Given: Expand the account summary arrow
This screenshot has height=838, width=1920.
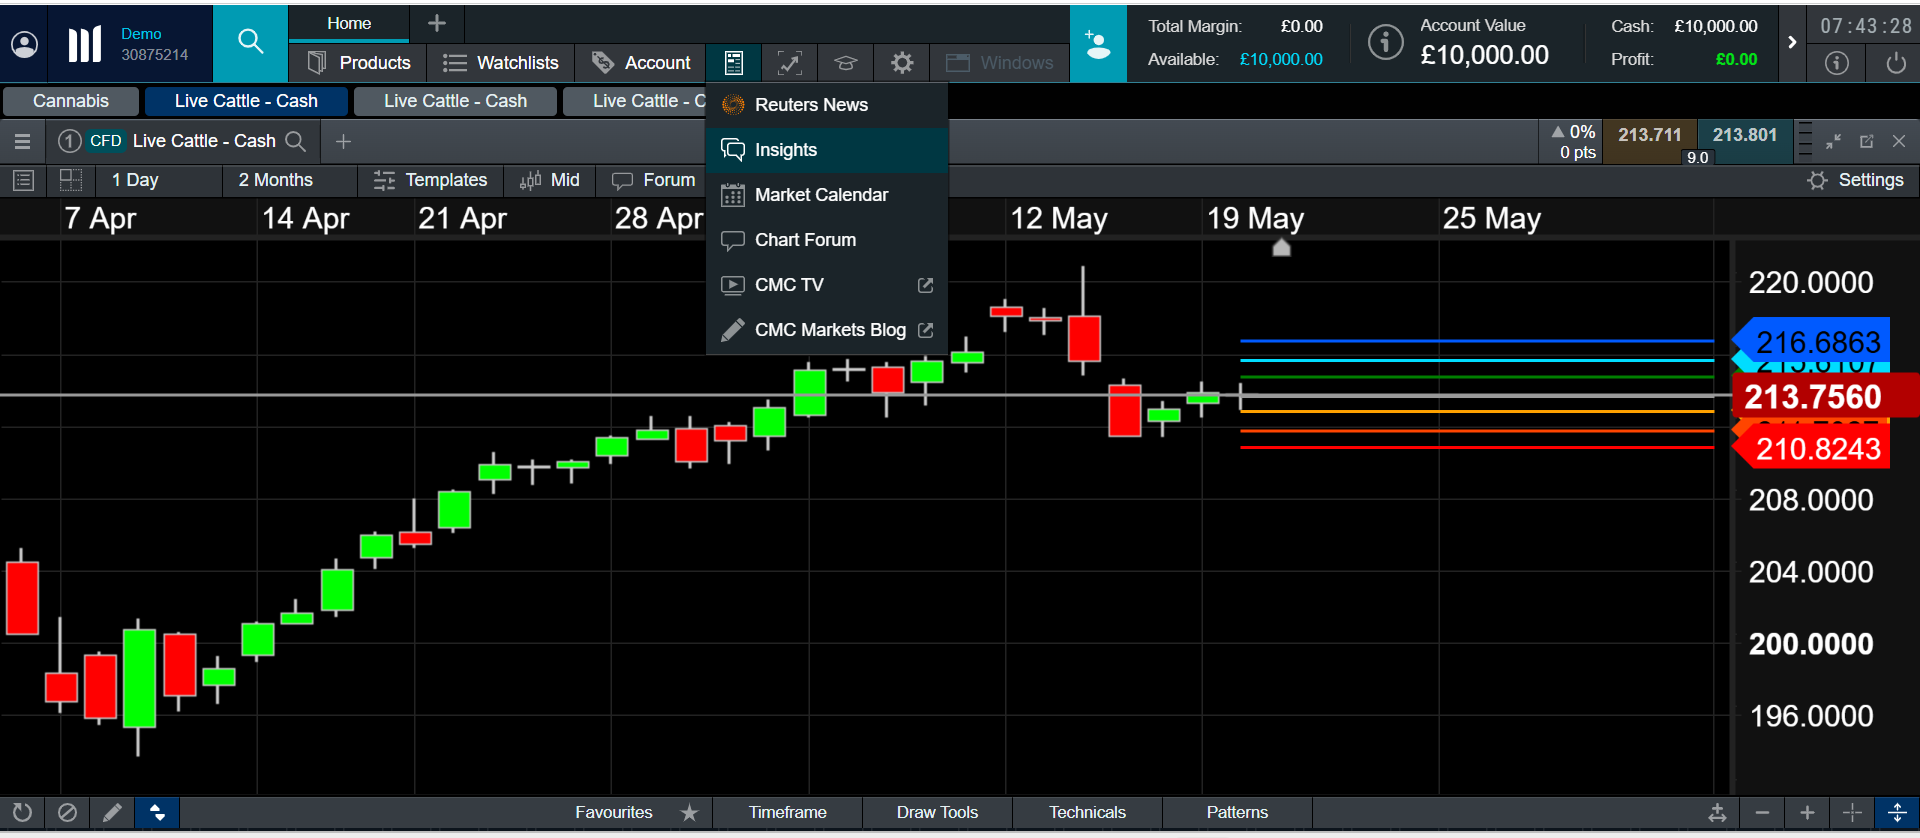Looking at the screenshot, I should click(1792, 42).
